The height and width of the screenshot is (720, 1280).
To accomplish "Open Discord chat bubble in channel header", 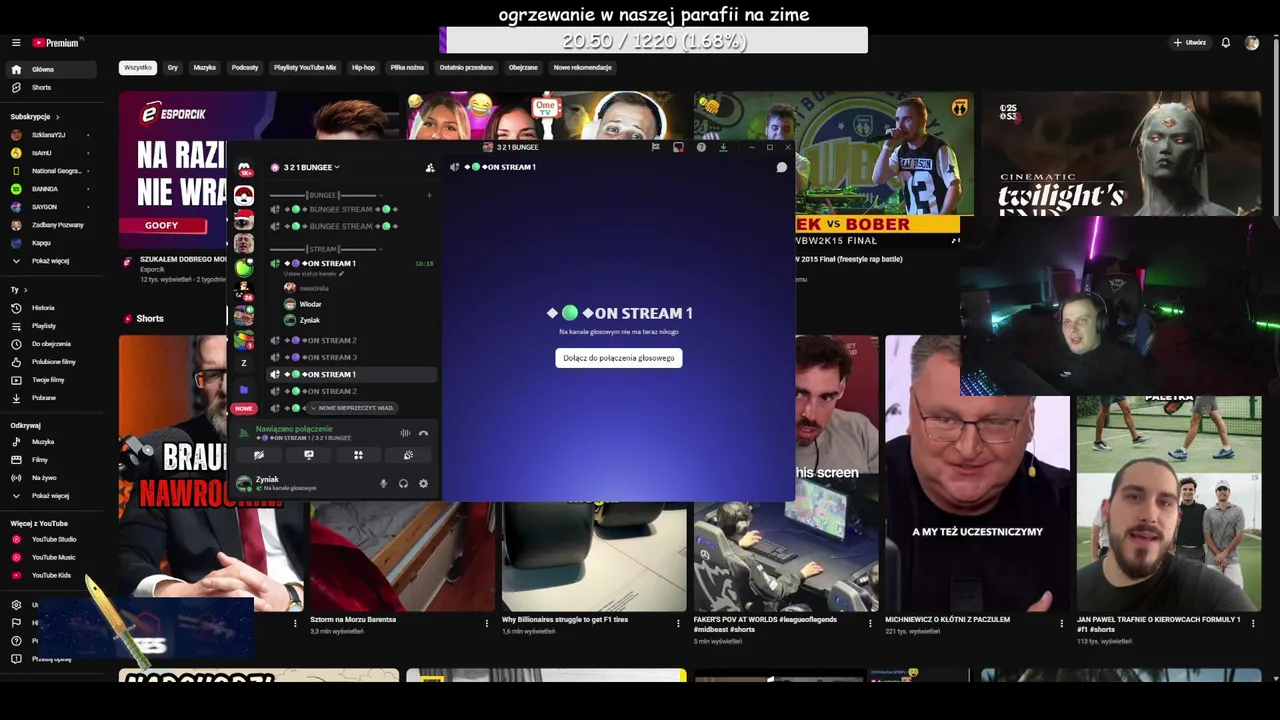I will [x=782, y=167].
